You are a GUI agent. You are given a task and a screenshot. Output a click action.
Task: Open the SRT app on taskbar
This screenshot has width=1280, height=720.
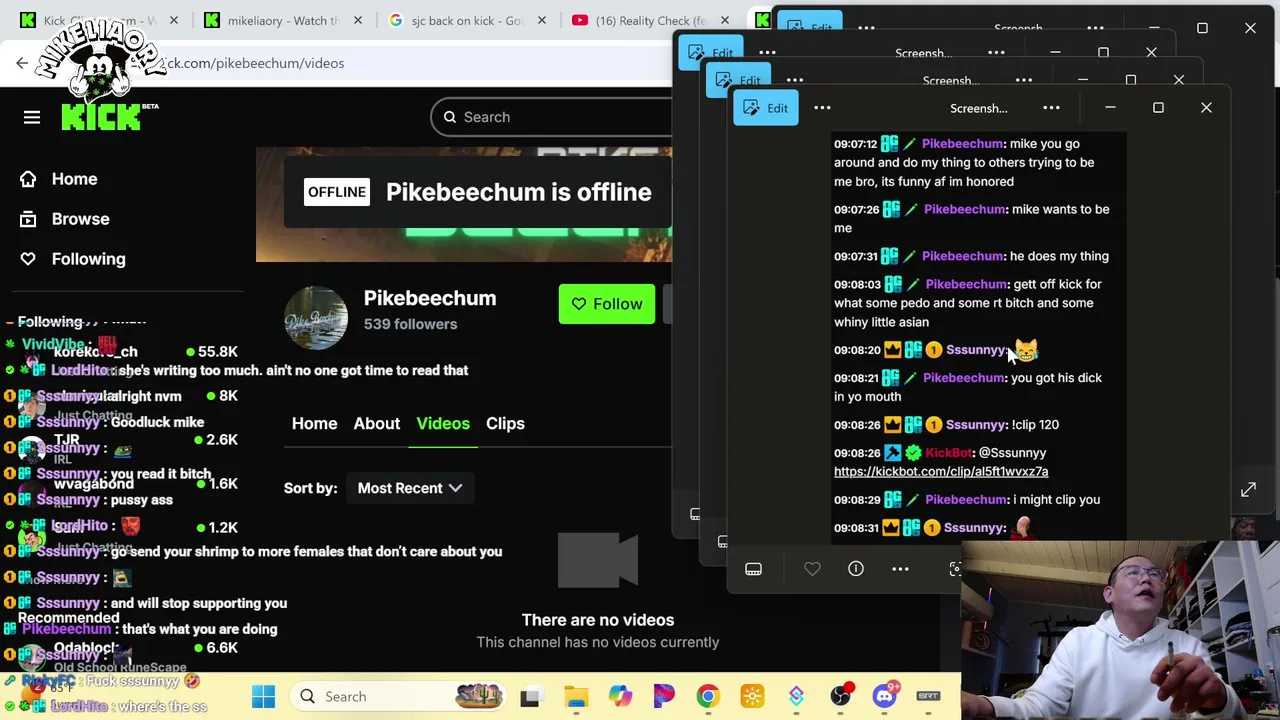(928, 697)
